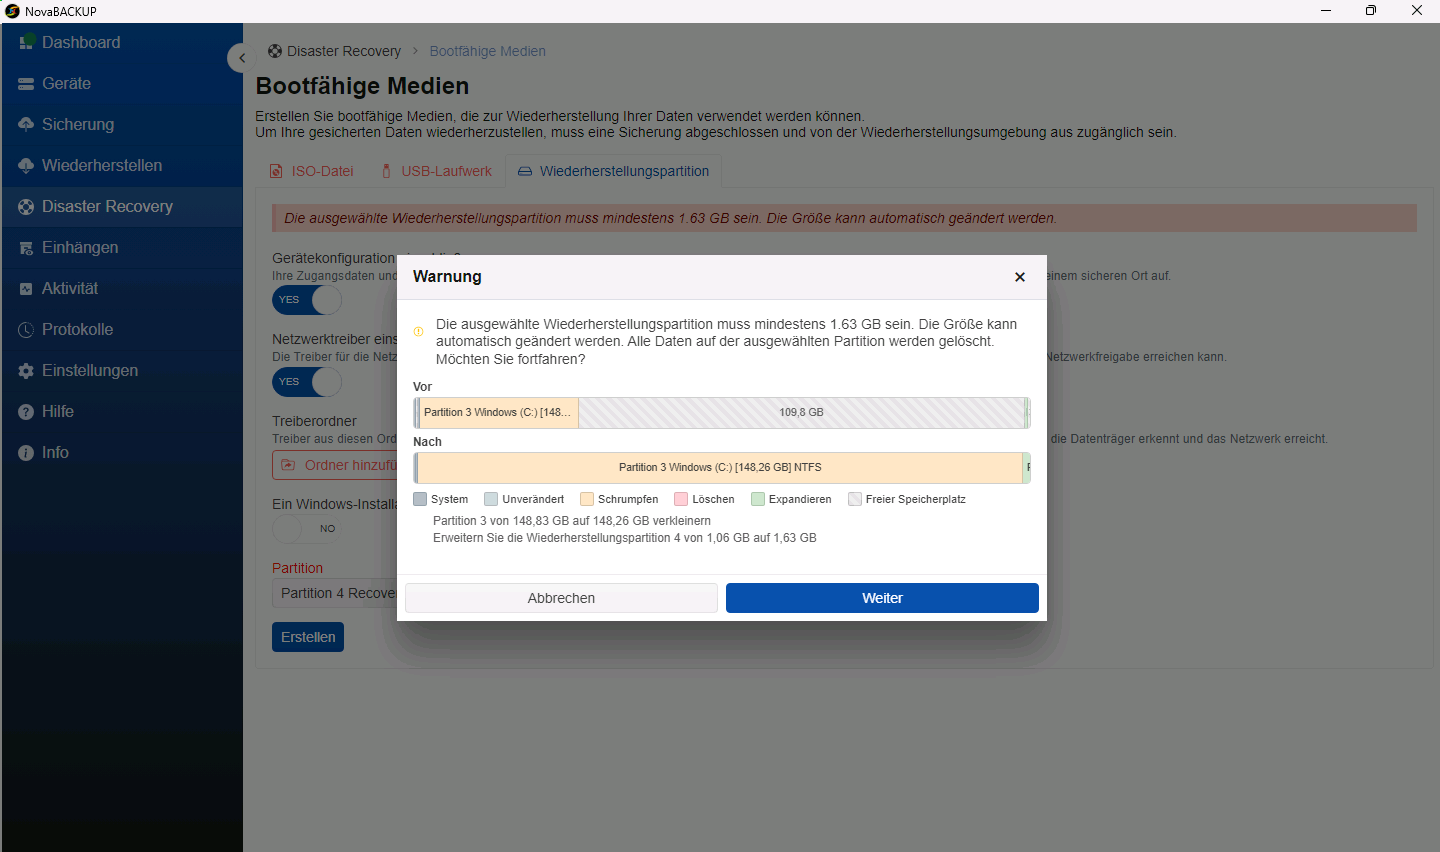This screenshot has width=1440, height=852.
Task: Open the Partition 4 Recovery dropdown
Action: point(335,593)
